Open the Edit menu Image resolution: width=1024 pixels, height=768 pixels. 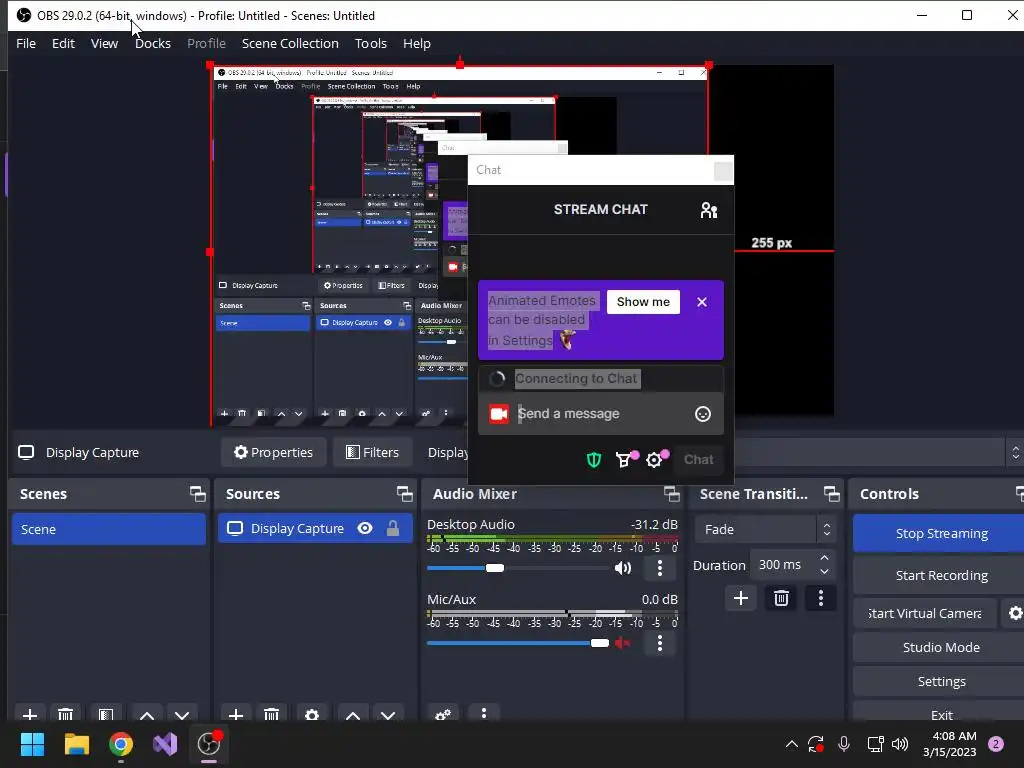[x=63, y=43]
